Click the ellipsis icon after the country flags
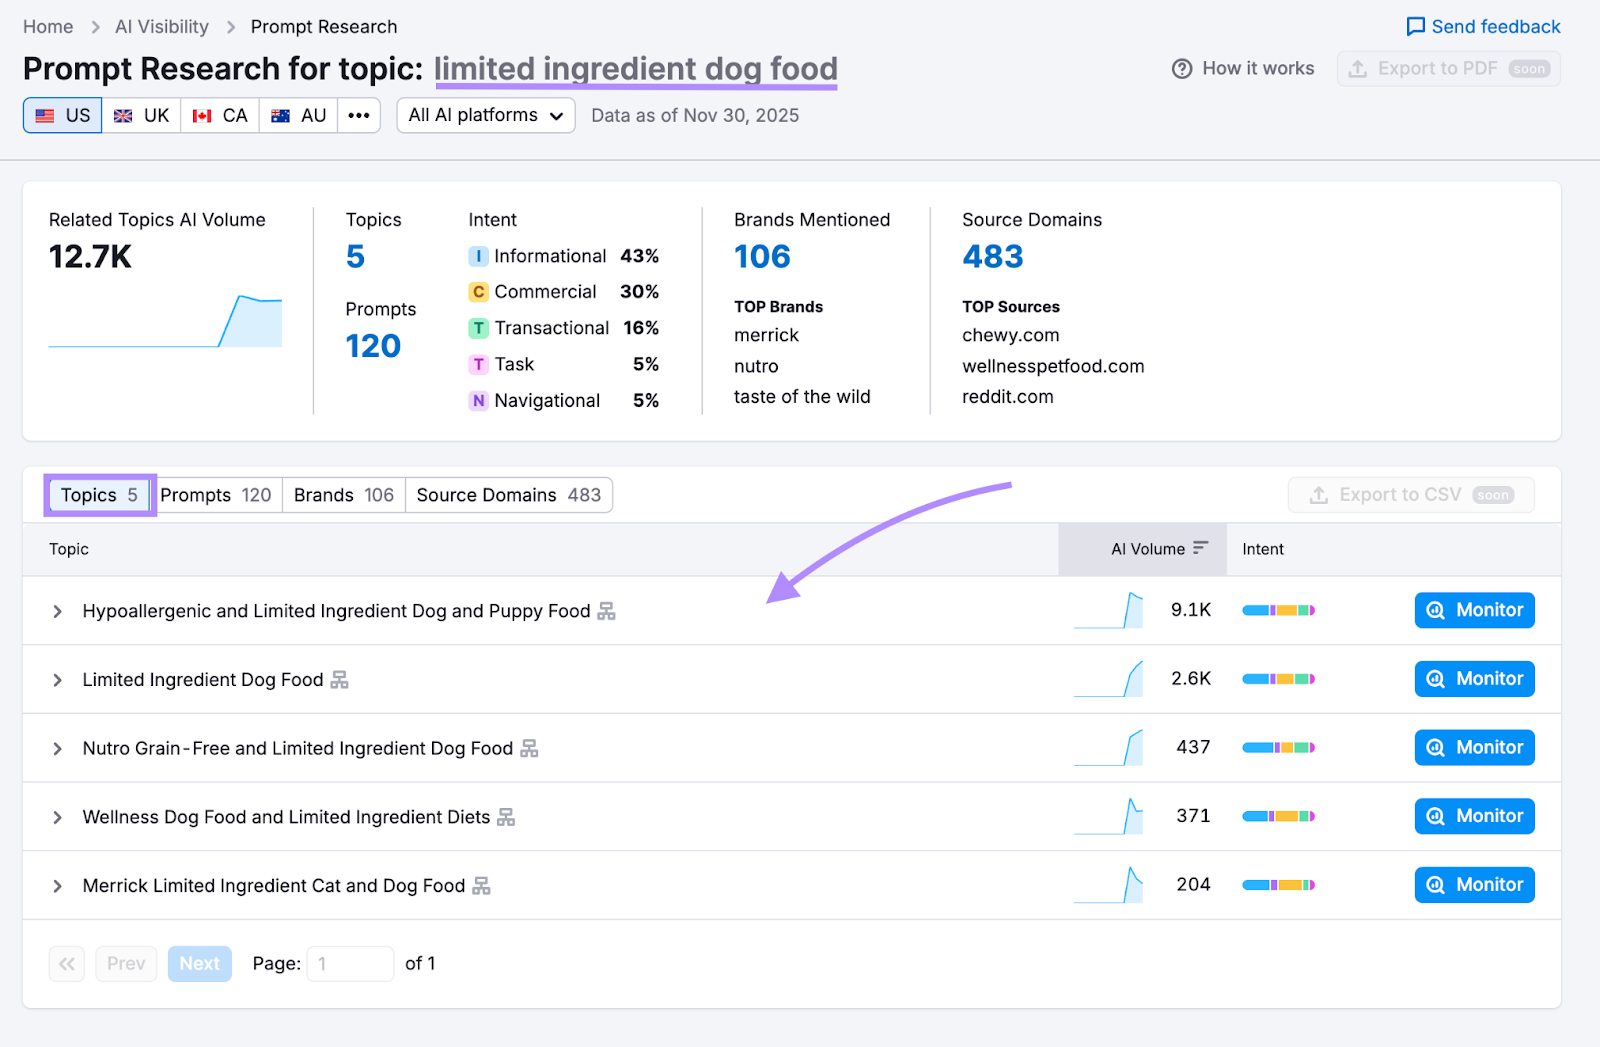This screenshot has height=1047, width=1600. [358, 115]
